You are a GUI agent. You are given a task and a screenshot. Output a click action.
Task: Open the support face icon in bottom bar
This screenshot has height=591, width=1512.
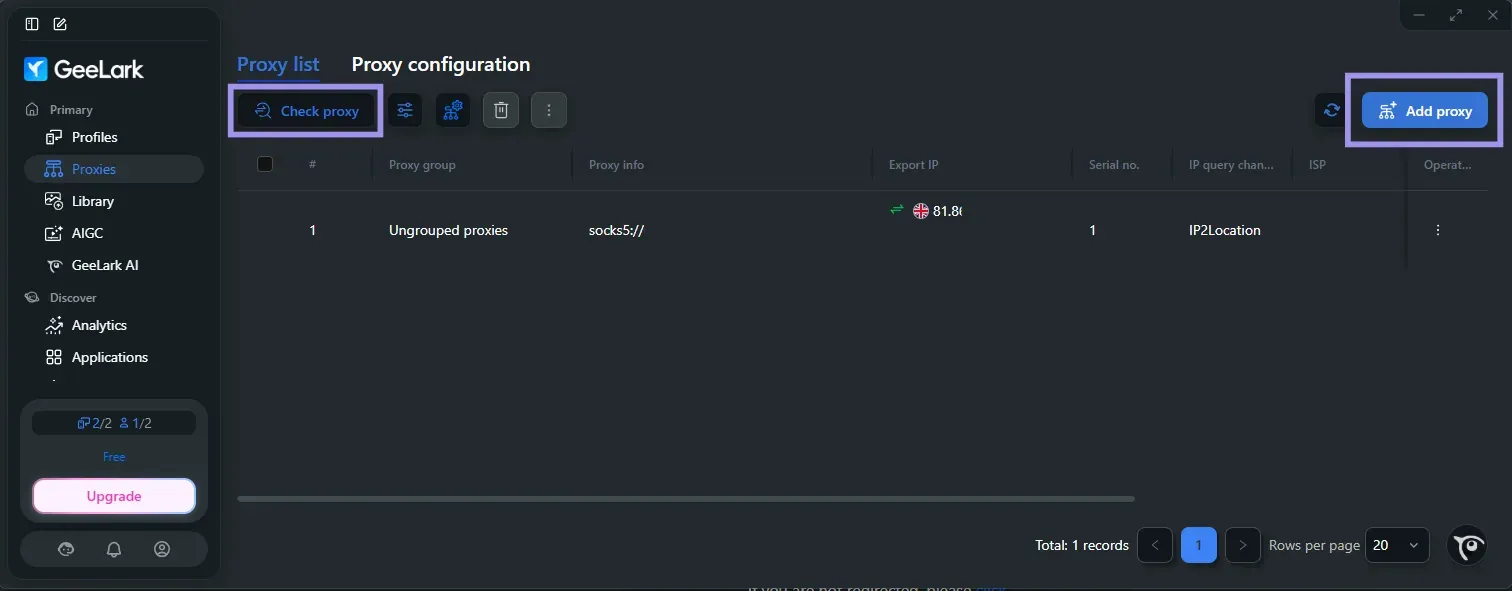click(x=66, y=549)
